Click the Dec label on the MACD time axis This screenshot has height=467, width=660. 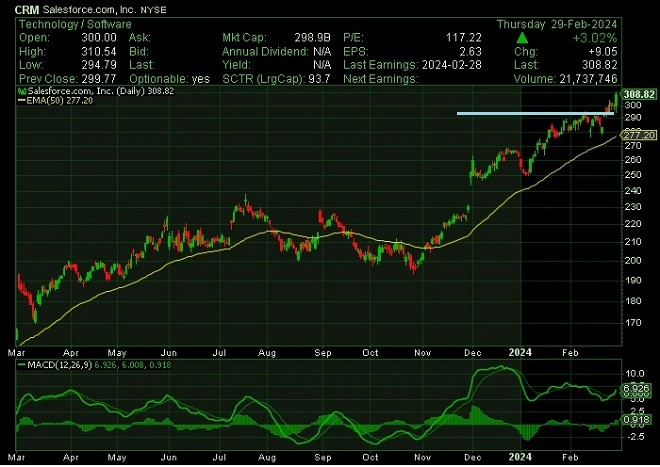click(473, 457)
